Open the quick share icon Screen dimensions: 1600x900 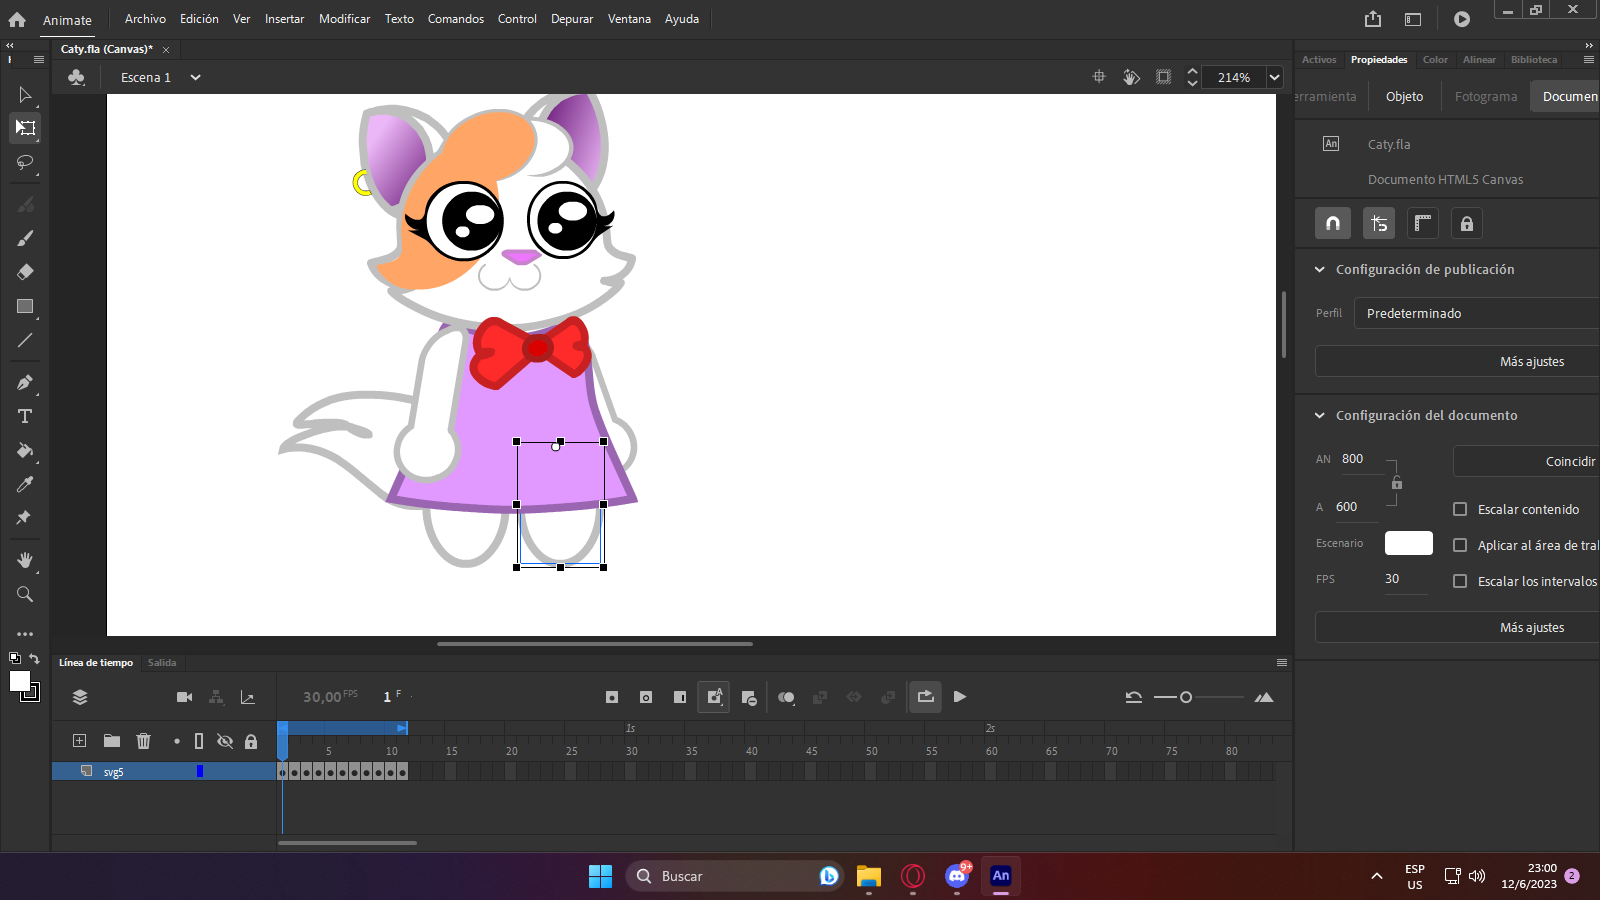(1373, 19)
